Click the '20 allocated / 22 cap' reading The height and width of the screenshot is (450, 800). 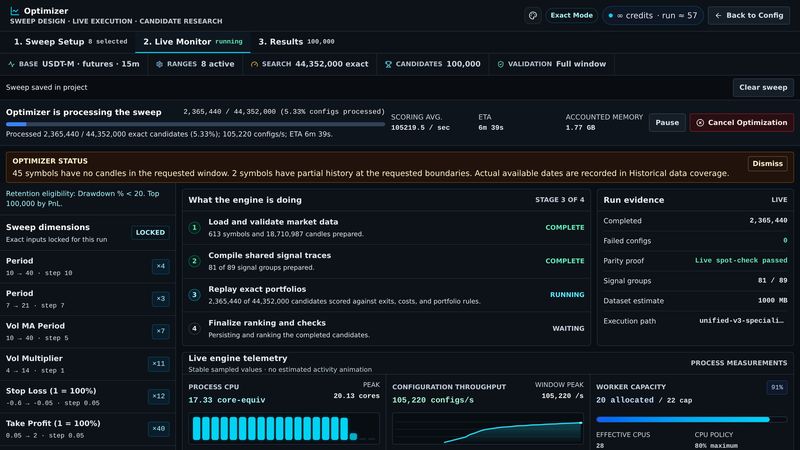click(643, 400)
